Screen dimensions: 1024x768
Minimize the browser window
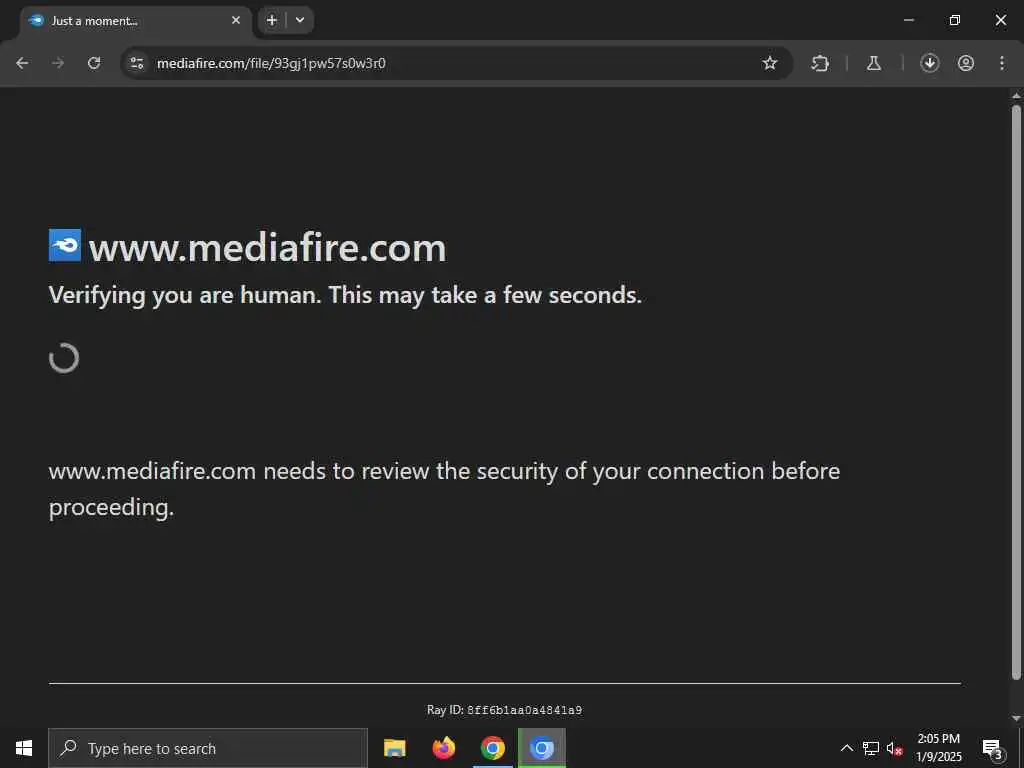click(x=908, y=20)
